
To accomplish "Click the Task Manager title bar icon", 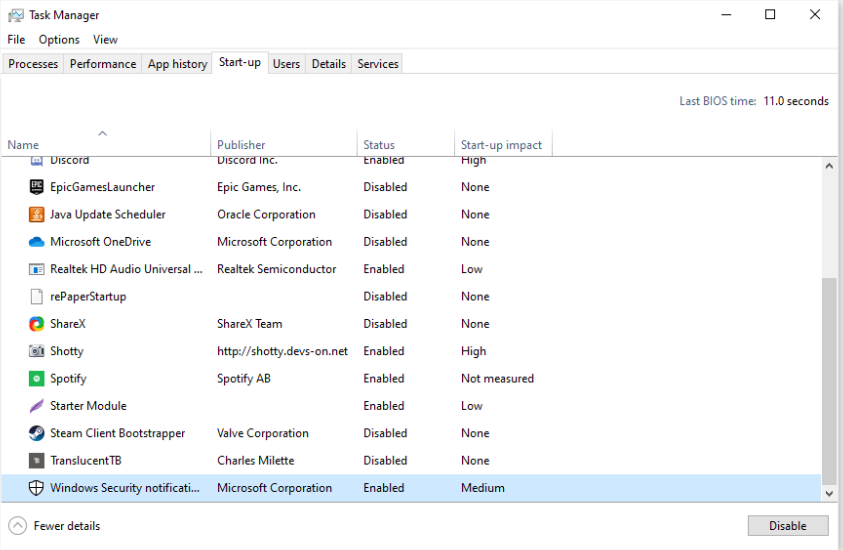I will 16,15.
